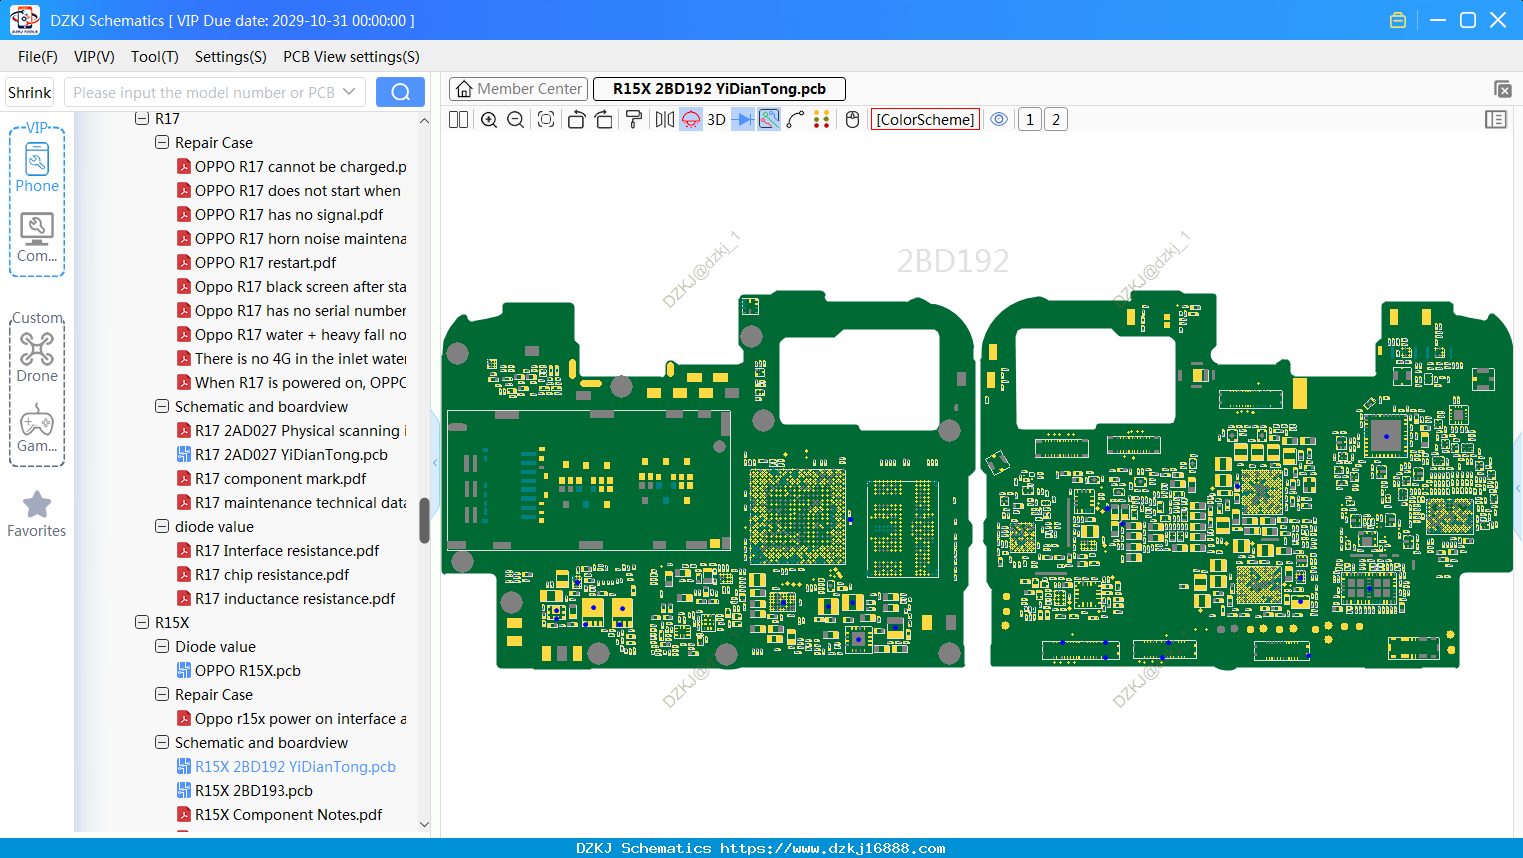Select the R15X 2BD192 YiDianTong.pcb tab

point(719,89)
